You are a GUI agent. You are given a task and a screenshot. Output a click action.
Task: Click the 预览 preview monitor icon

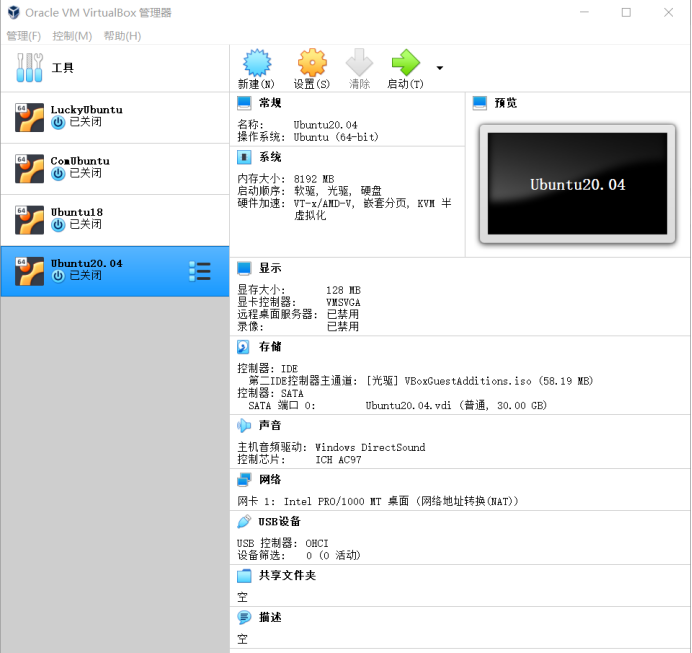[x=480, y=103]
